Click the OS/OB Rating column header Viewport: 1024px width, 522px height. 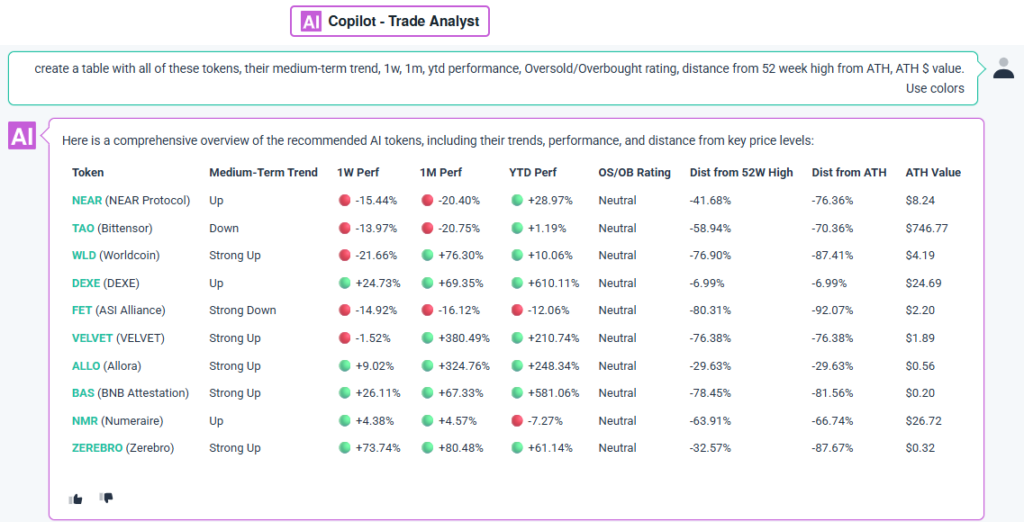point(634,172)
